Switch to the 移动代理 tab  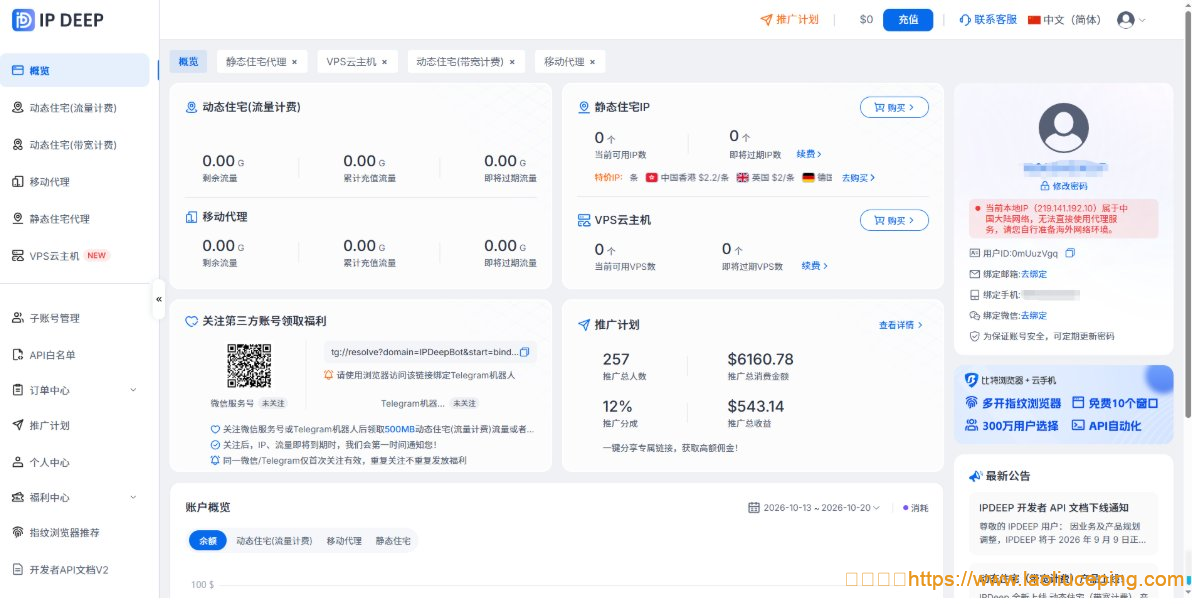564,62
